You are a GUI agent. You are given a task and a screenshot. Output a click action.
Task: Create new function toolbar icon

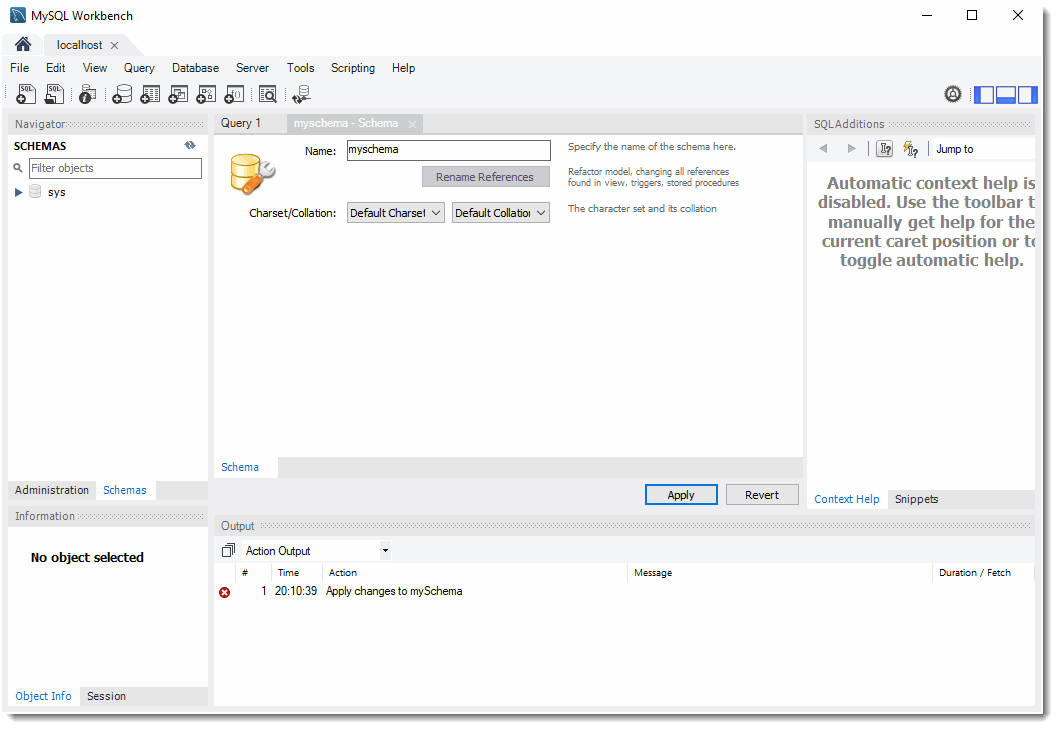click(x=234, y=94)
